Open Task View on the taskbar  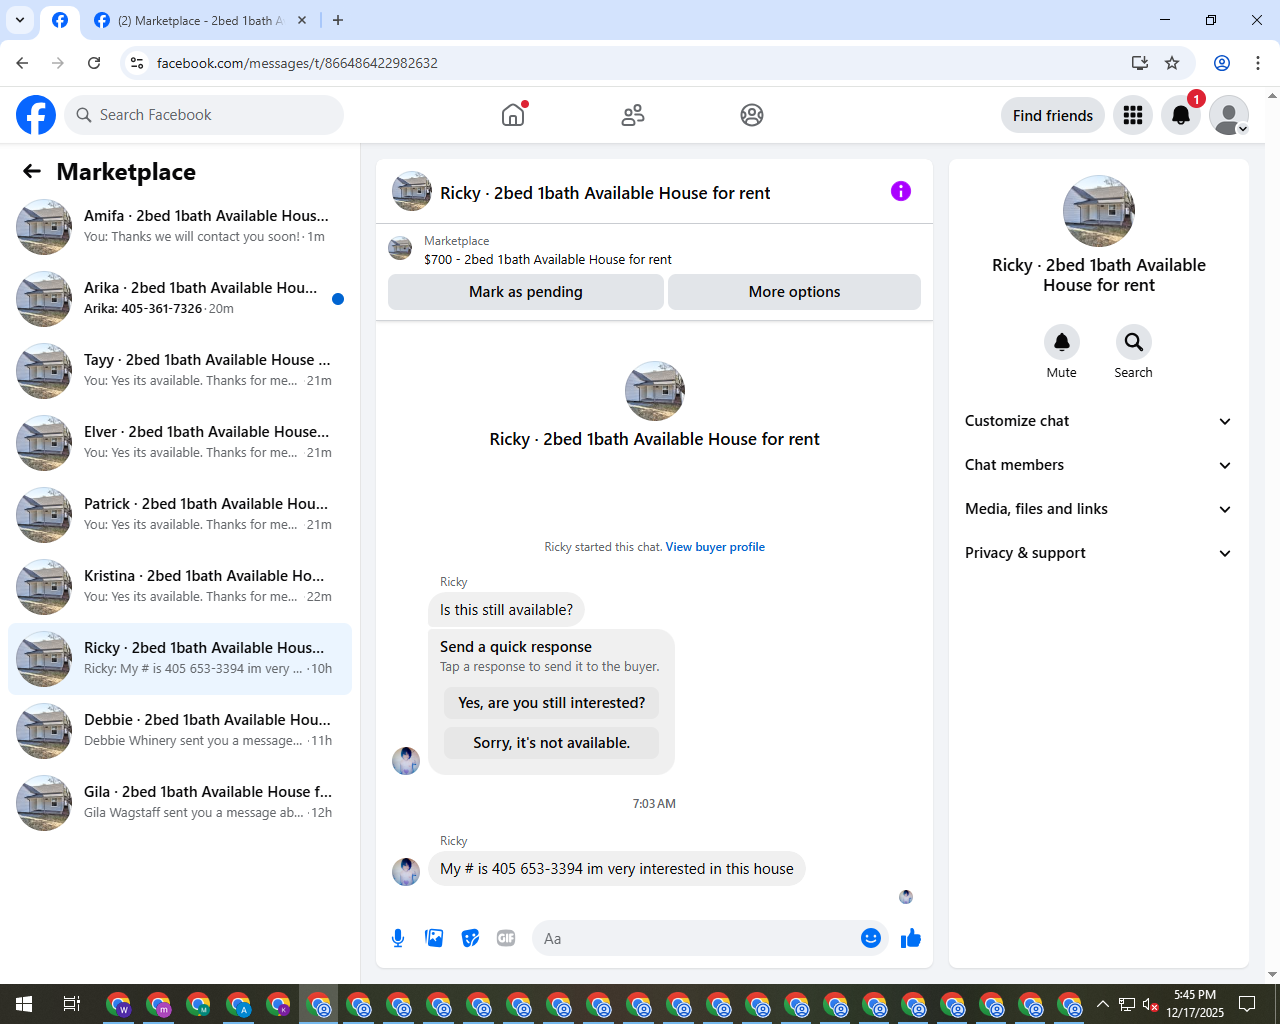(72, 1004)
